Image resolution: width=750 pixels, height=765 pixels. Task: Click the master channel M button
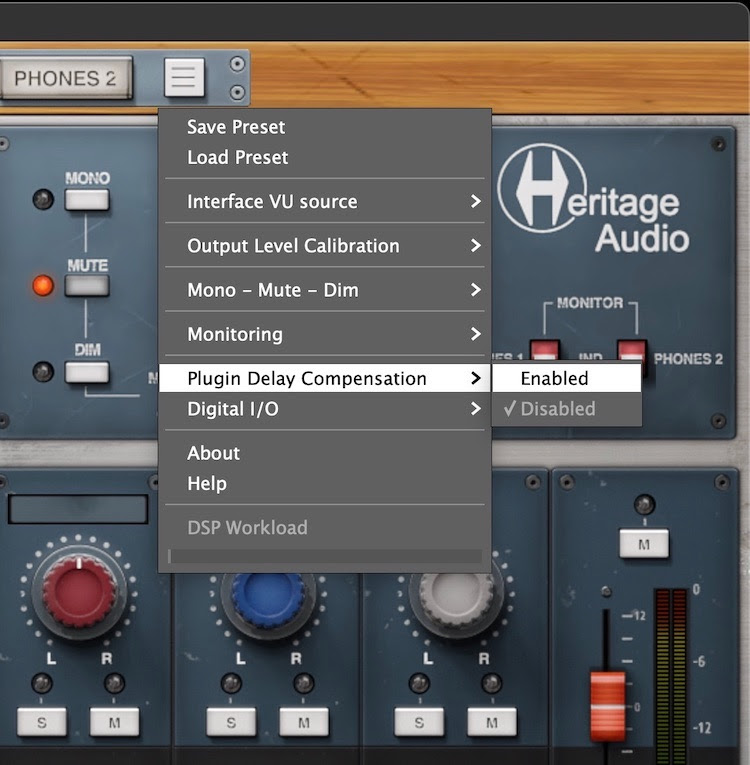pyautogui.click(x=645, y=544)
